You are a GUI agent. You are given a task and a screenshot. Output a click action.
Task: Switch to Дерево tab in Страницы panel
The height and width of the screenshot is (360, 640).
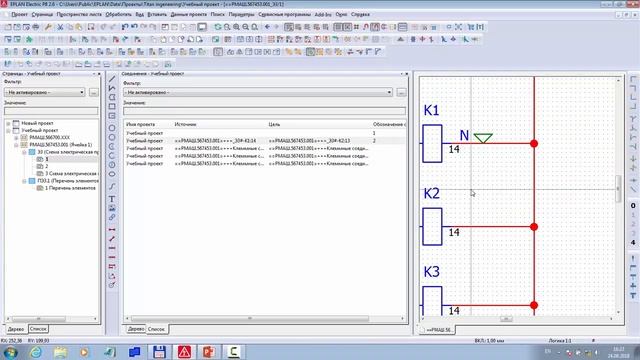click(16, 329)
